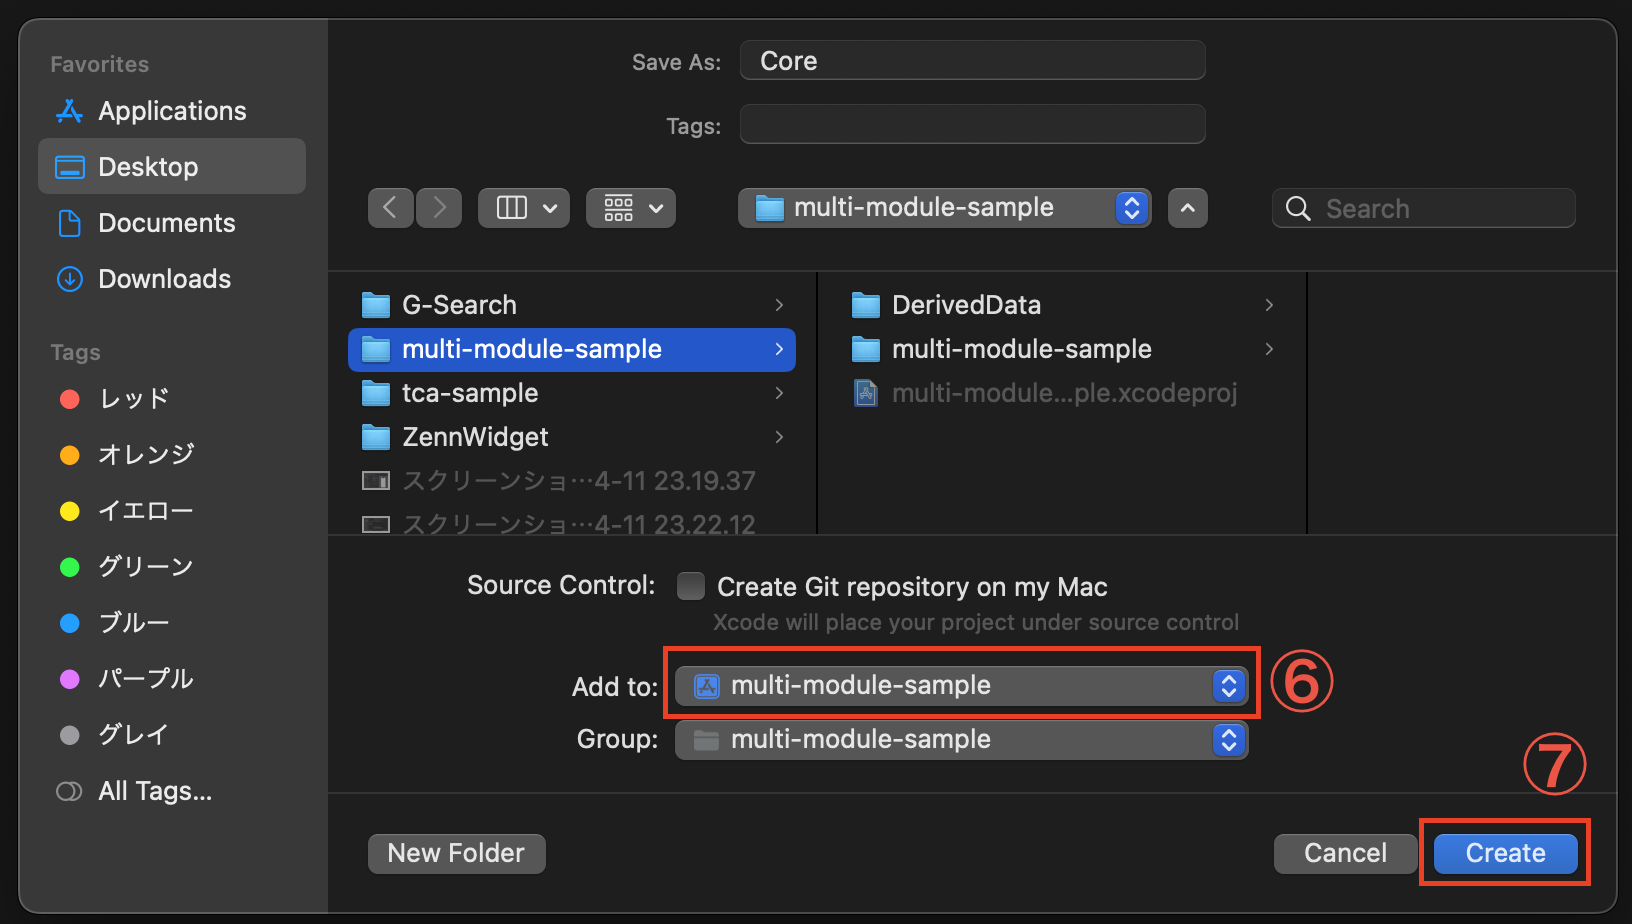The image size is (1632, 924).
Task: Collapse the dialog with the up chevron
Action: pyautogui.click(x=1188, y=208)
